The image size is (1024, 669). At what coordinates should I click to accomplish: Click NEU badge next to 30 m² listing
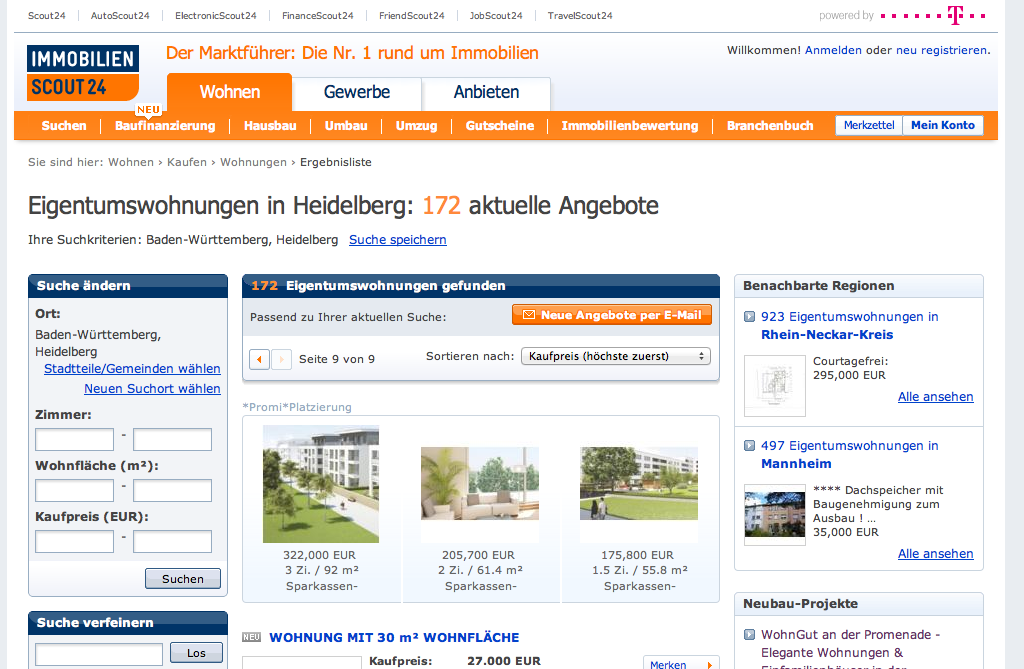pyautogui.click(x=251, y=637)
